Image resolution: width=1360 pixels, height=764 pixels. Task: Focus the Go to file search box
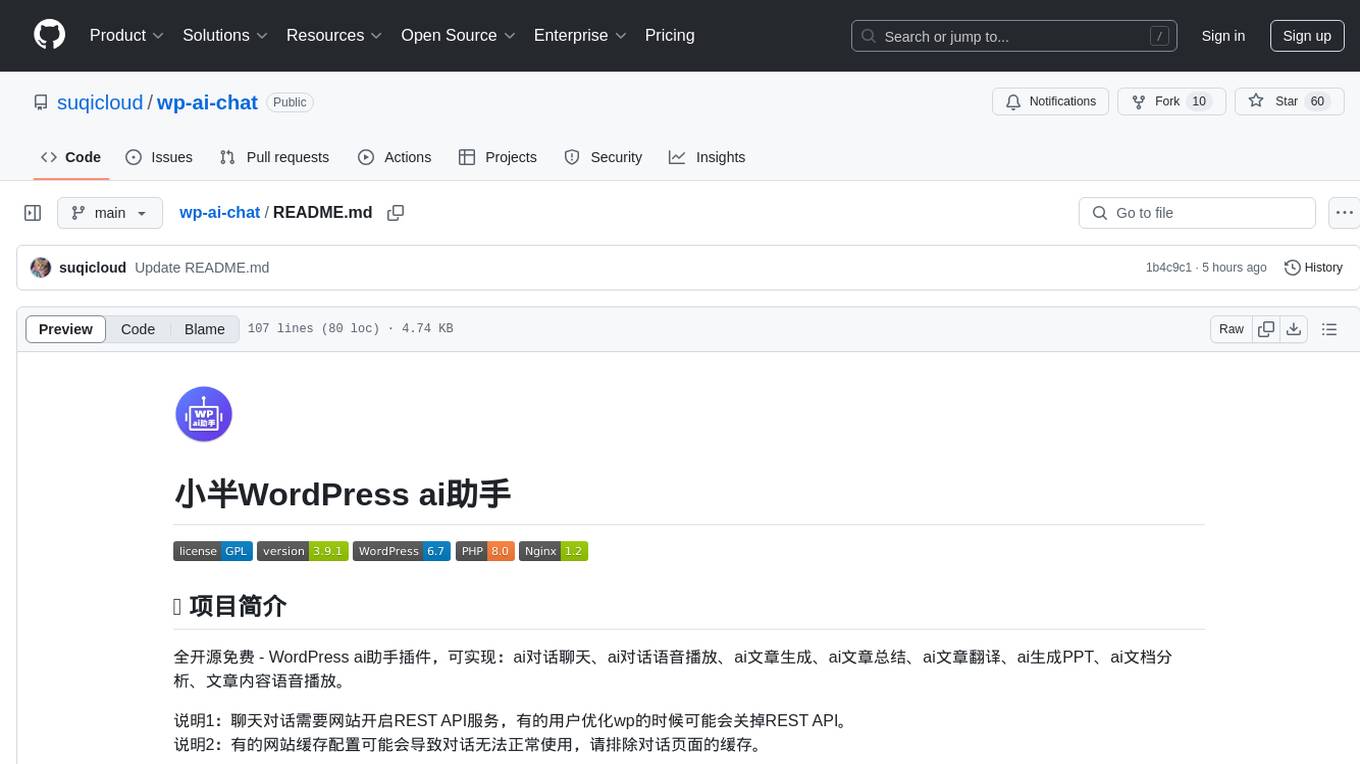(1197, 213)
